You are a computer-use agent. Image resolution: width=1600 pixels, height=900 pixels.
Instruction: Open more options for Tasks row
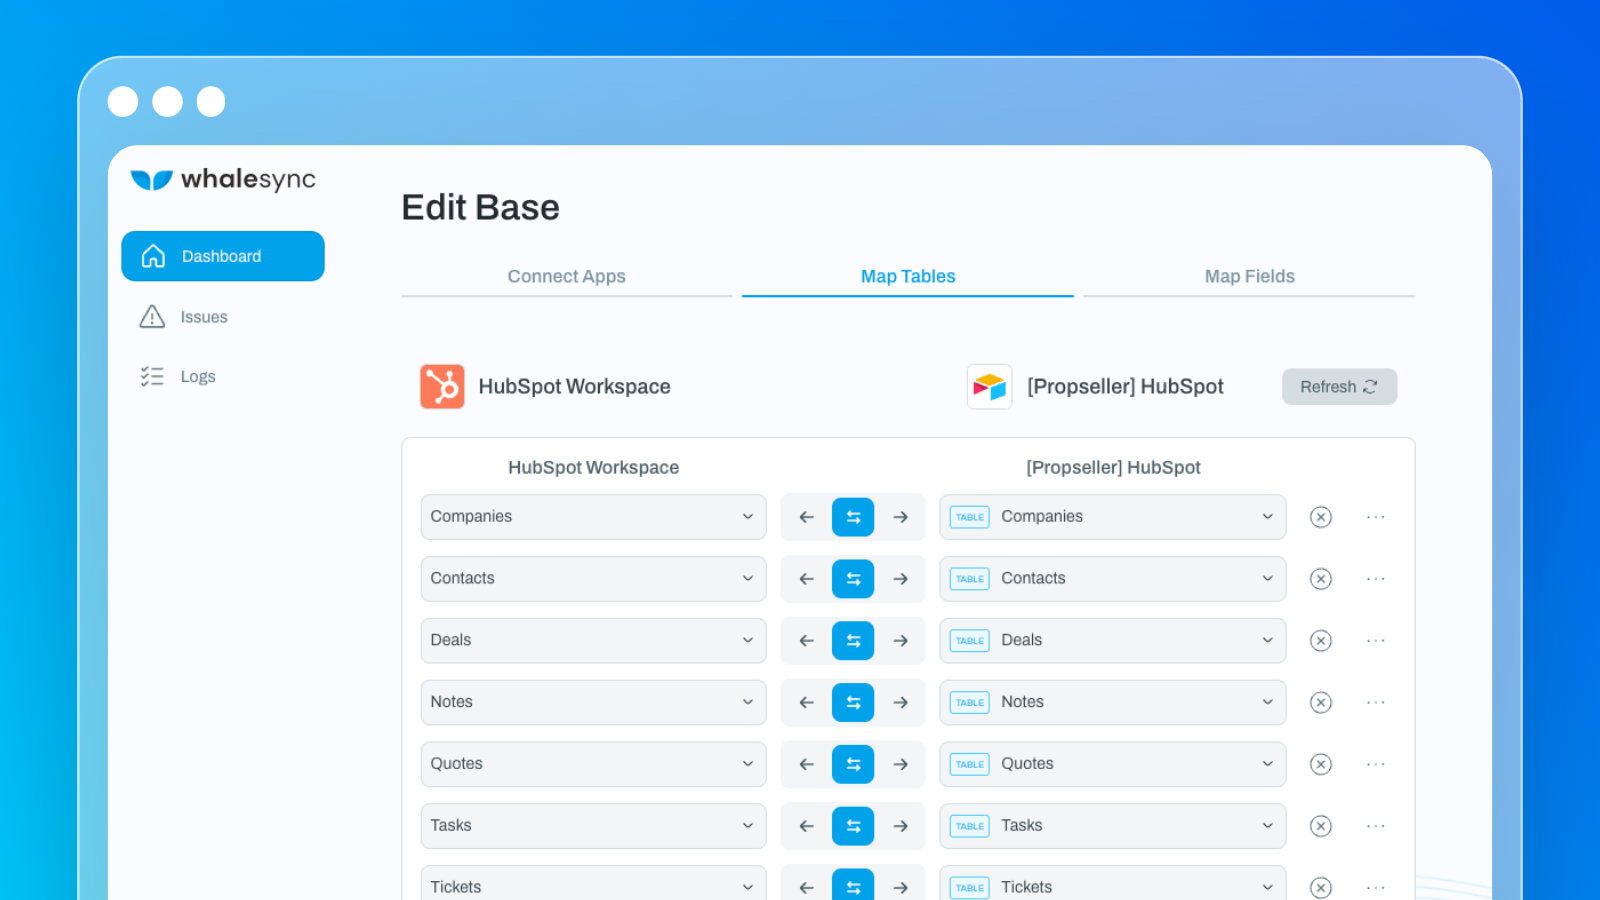click(1375, 826)
